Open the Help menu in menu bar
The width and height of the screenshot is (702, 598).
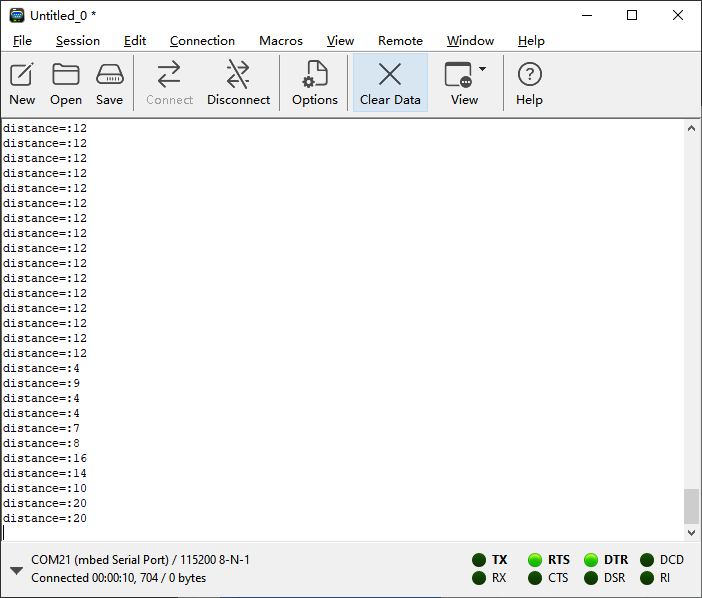coord(531,41)
